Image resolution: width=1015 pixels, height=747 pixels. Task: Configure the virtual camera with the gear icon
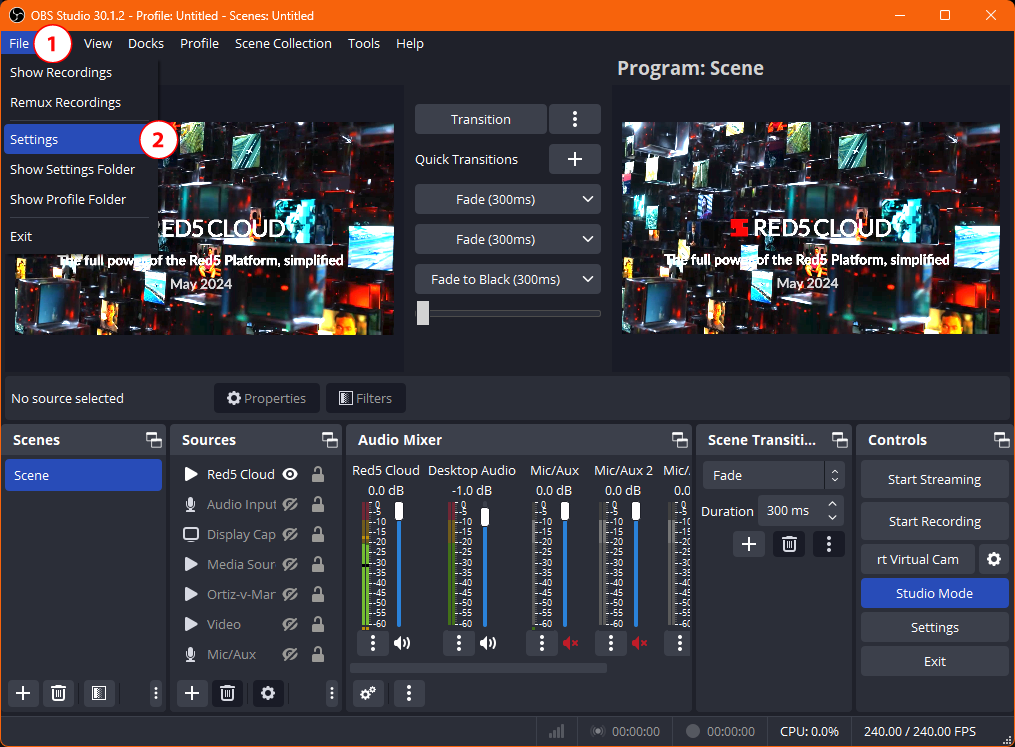994,559
